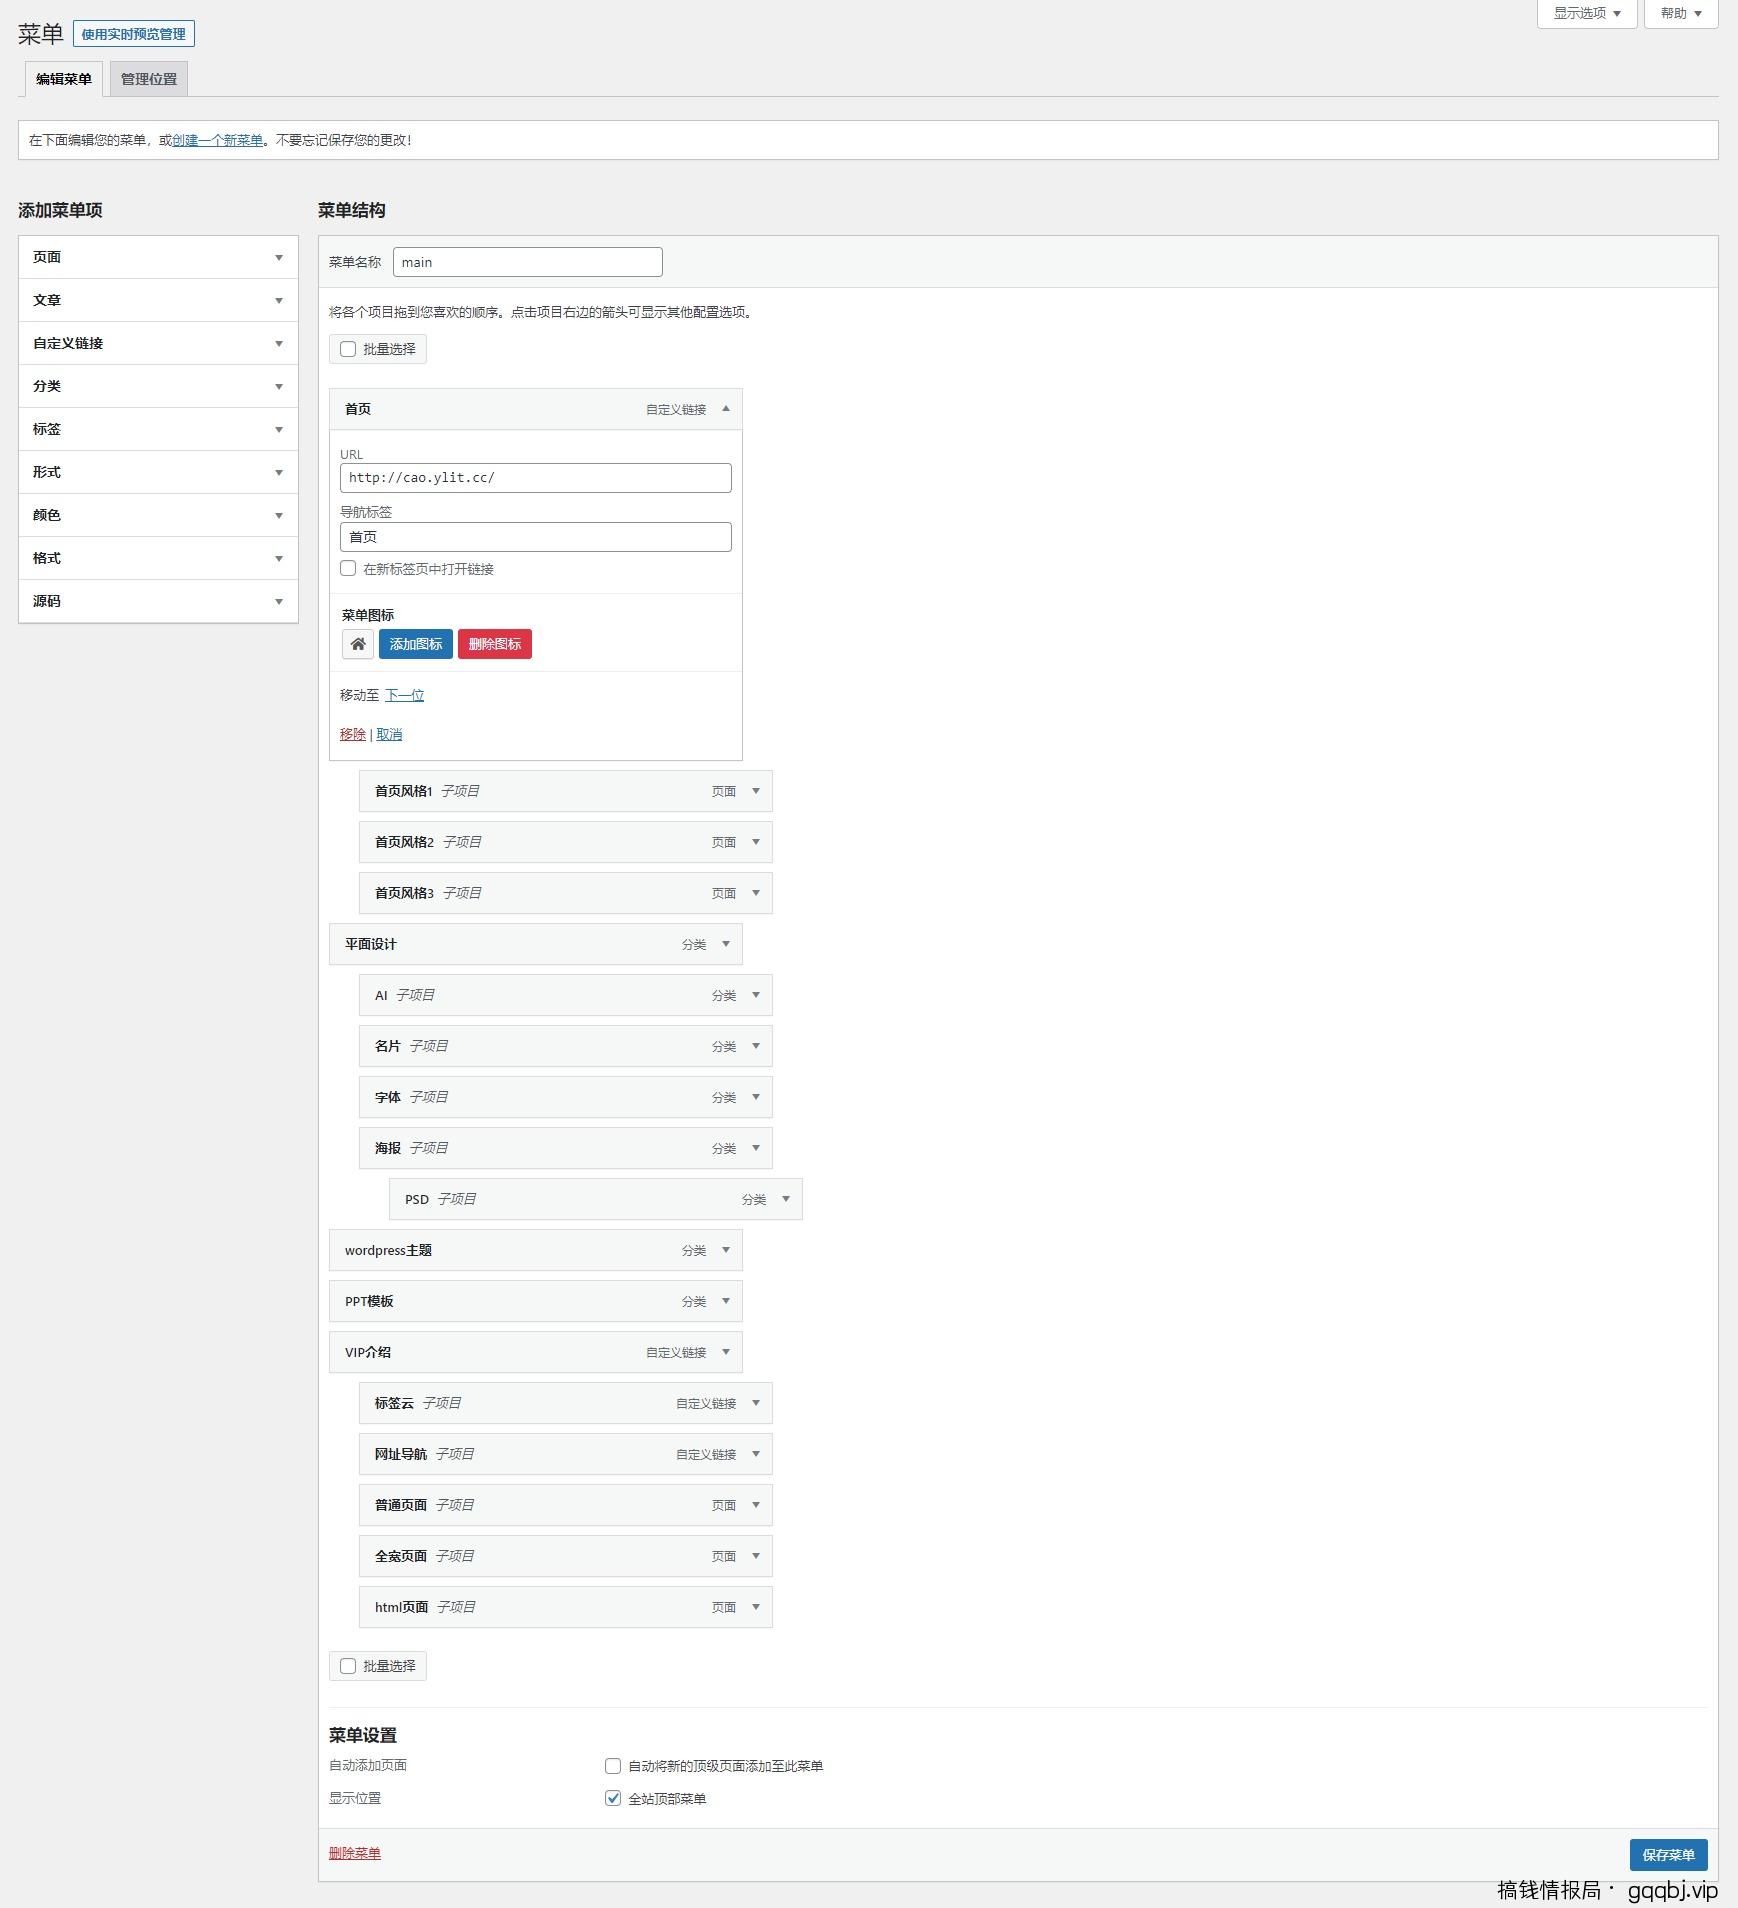Collapse the 首页 menu item arrow
The height and width of the screenshot is (1908, 1738).
point(726,409)
